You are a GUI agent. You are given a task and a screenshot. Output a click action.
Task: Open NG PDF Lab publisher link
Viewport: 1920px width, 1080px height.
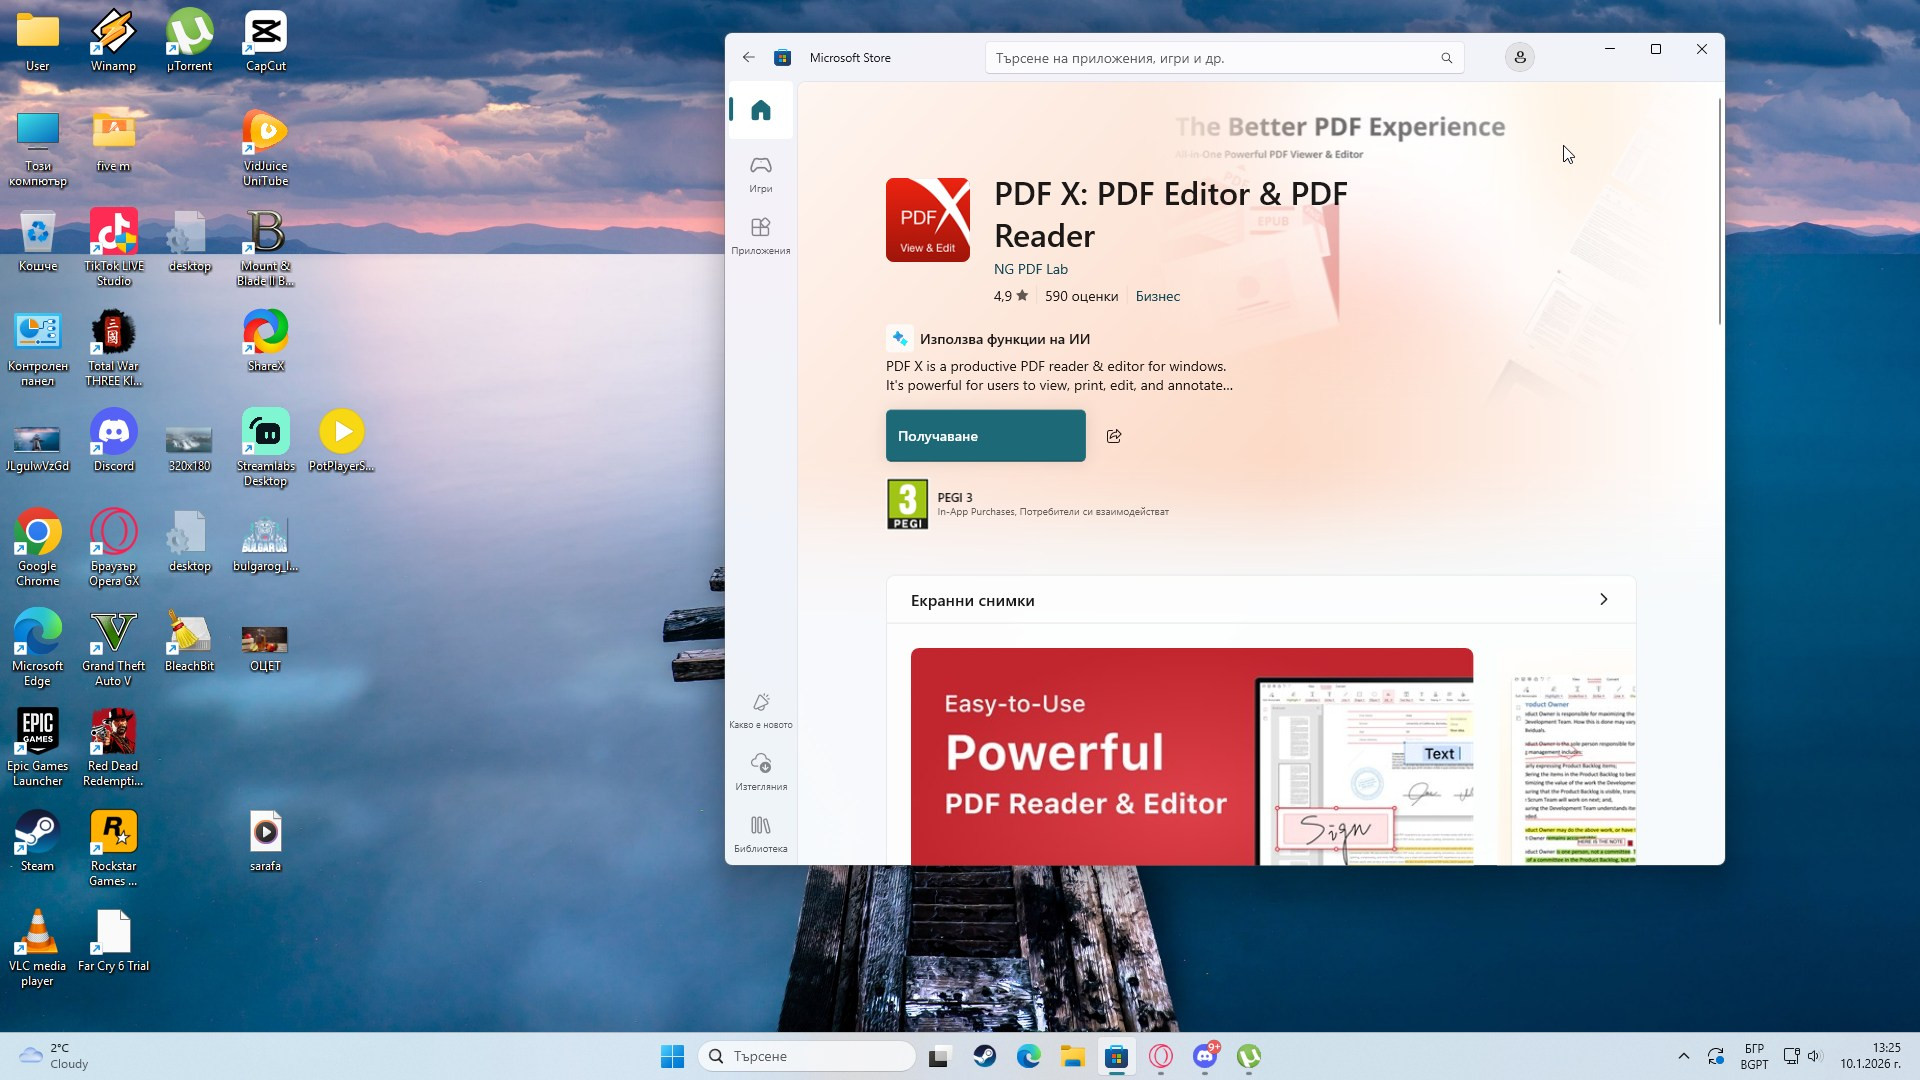[1030, 269]
